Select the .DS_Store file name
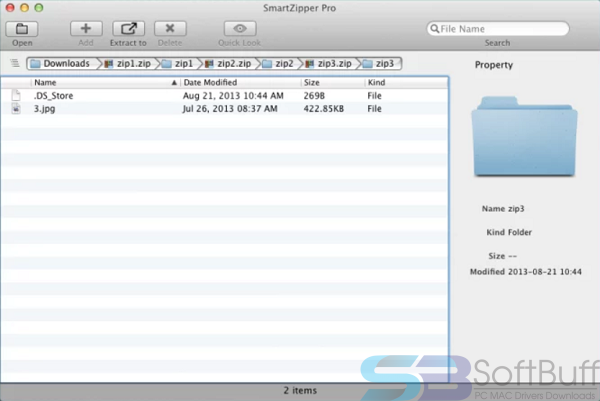This screenshot has width=600, height=401. (54, 96)
